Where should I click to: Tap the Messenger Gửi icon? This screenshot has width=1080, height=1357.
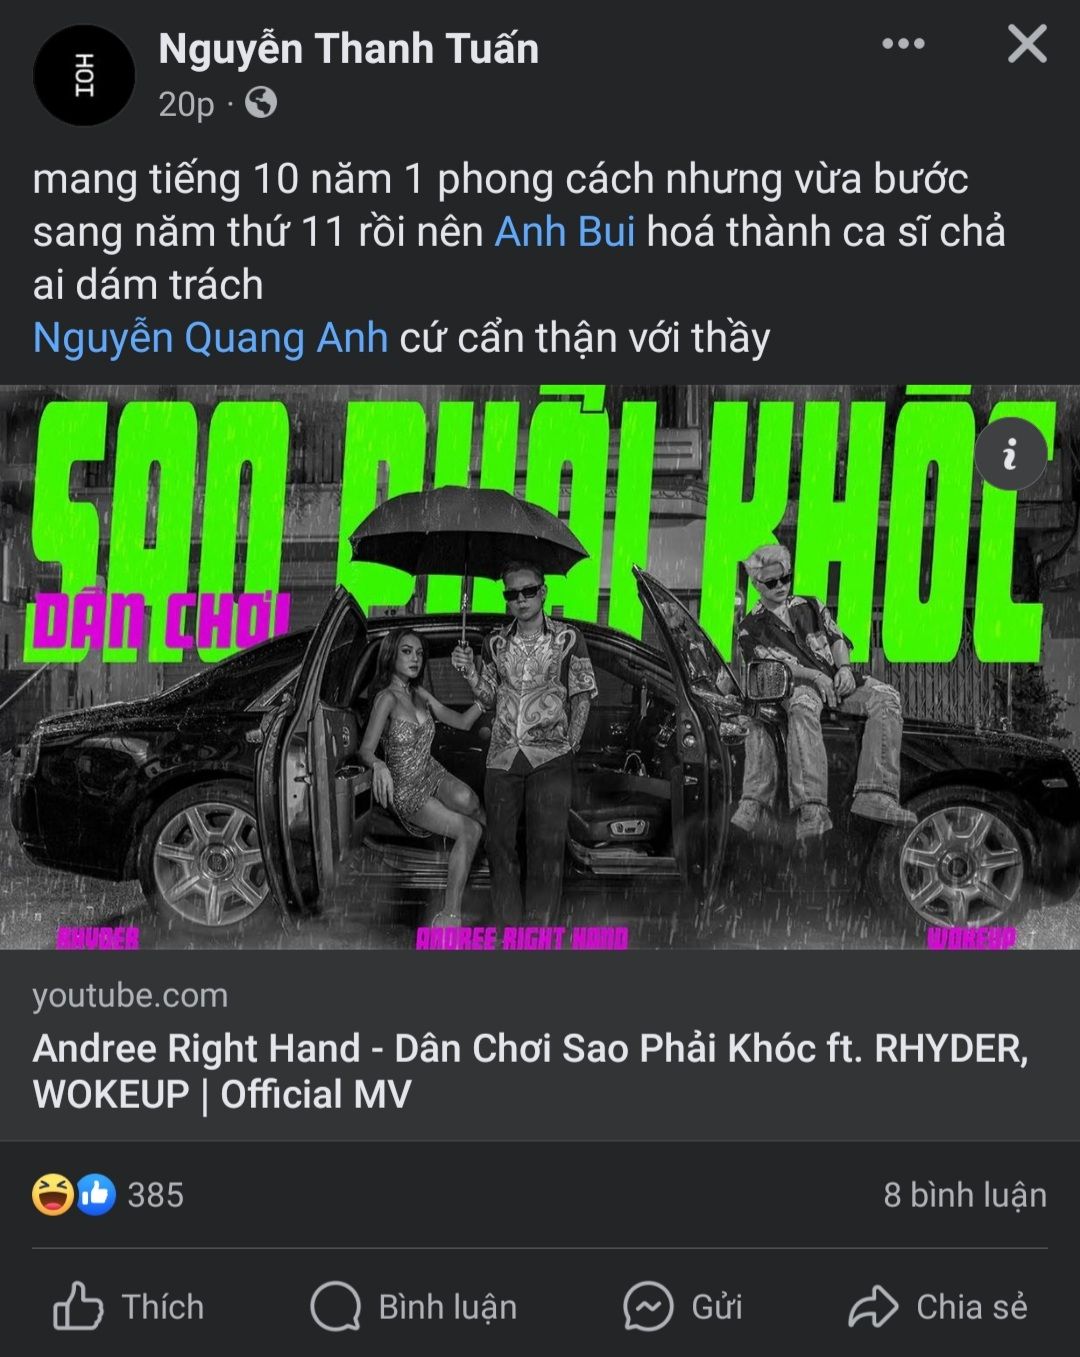click(x=648, y=1306)
